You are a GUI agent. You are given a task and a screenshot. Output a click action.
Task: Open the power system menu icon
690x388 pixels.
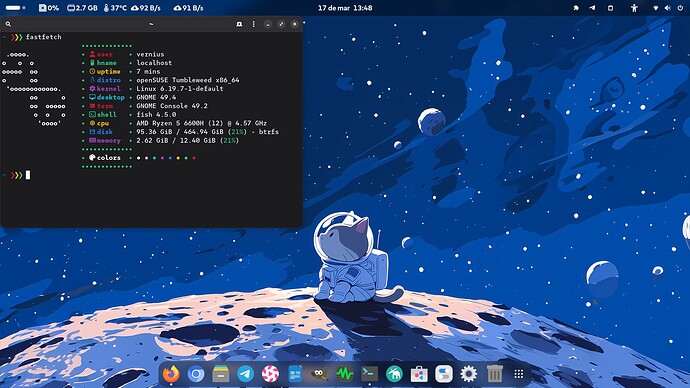(680, 8)
